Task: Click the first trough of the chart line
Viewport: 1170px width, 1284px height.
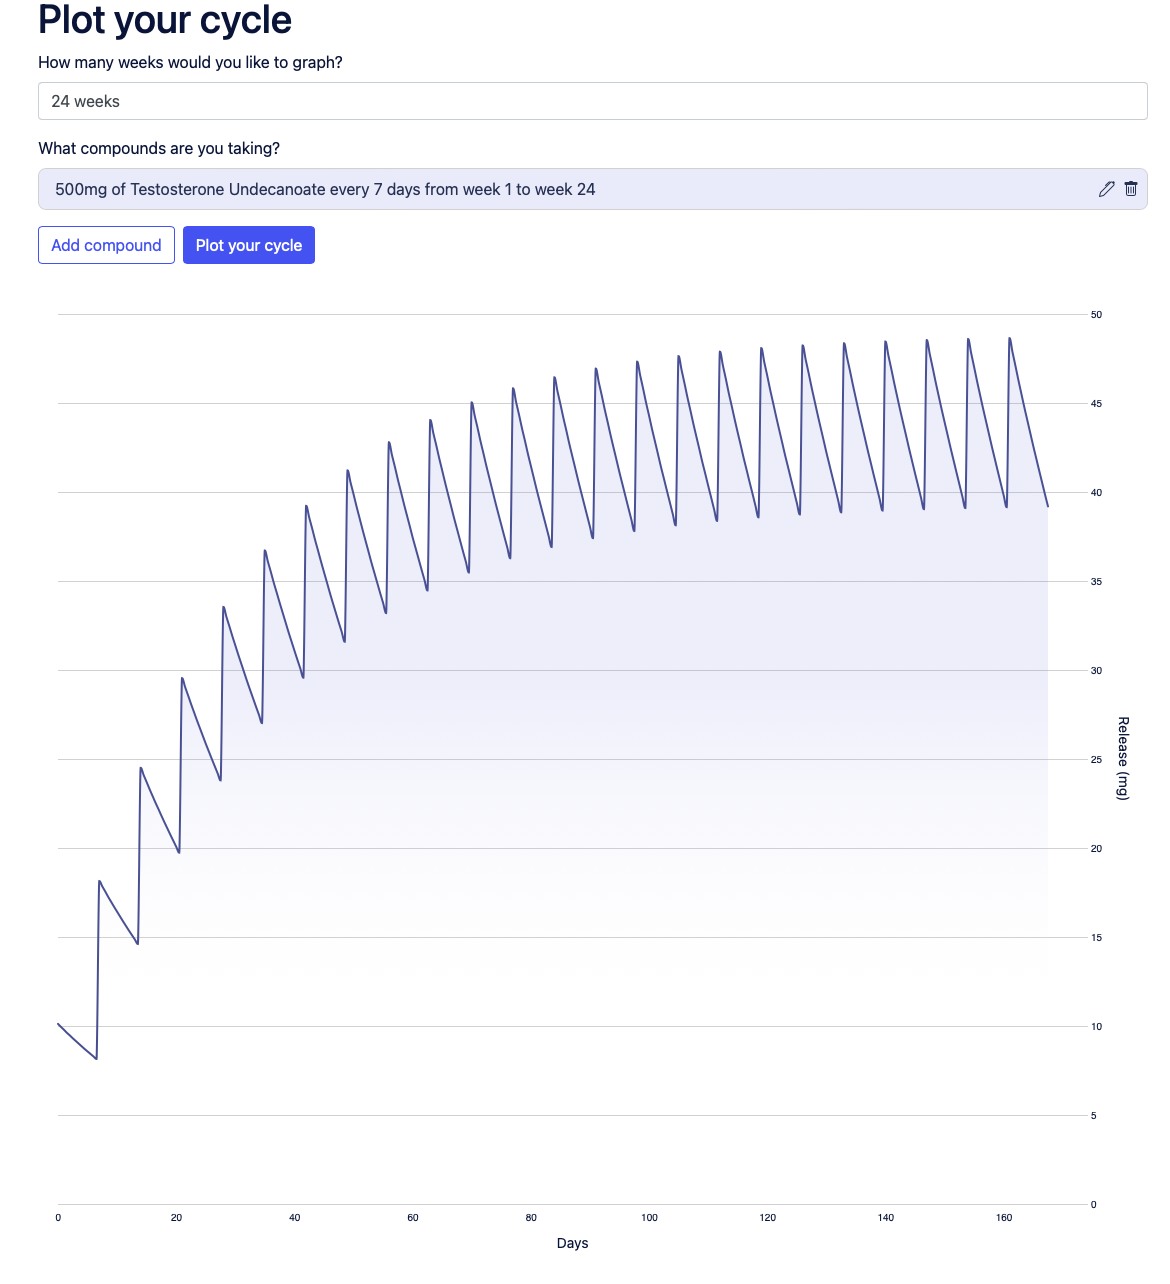Action: click(96, 1058)
